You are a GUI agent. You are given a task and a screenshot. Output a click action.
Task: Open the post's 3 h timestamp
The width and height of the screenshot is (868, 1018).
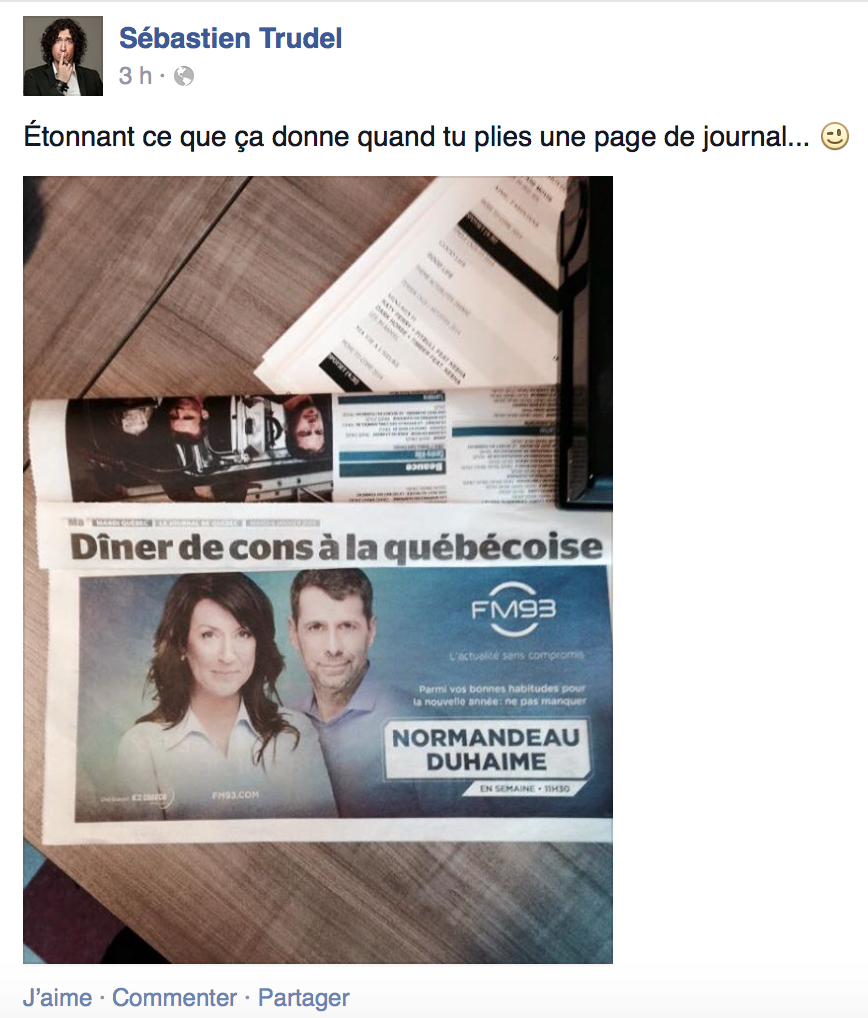coord(136,76)
